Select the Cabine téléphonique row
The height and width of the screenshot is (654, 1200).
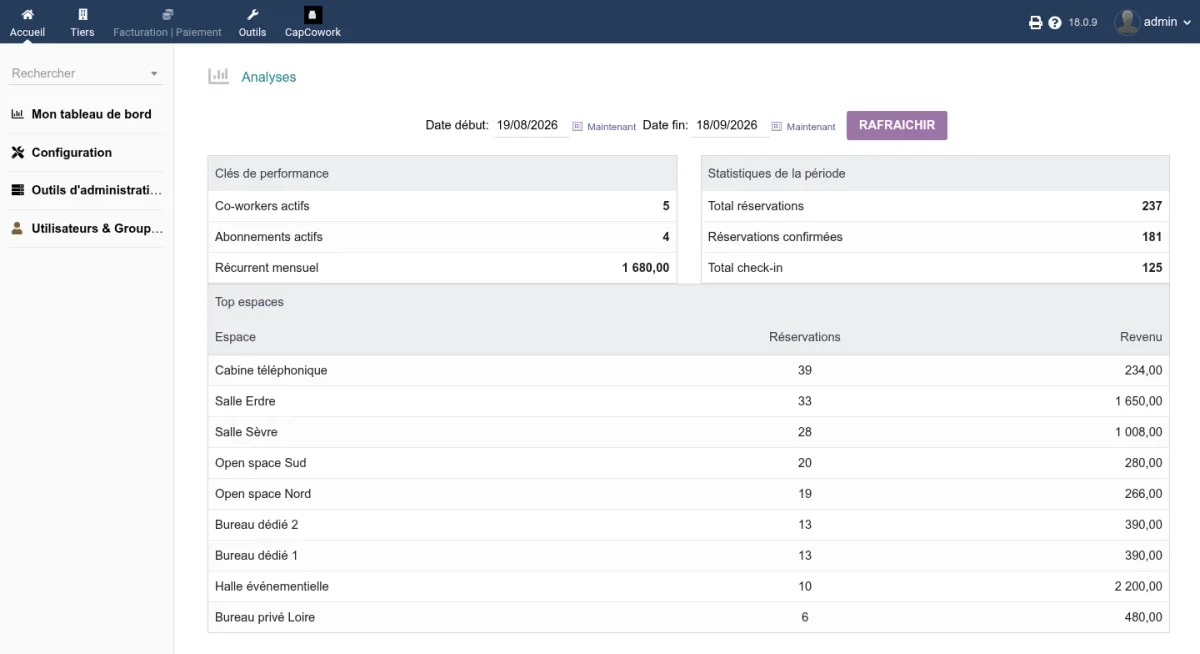tap(688, 370)
